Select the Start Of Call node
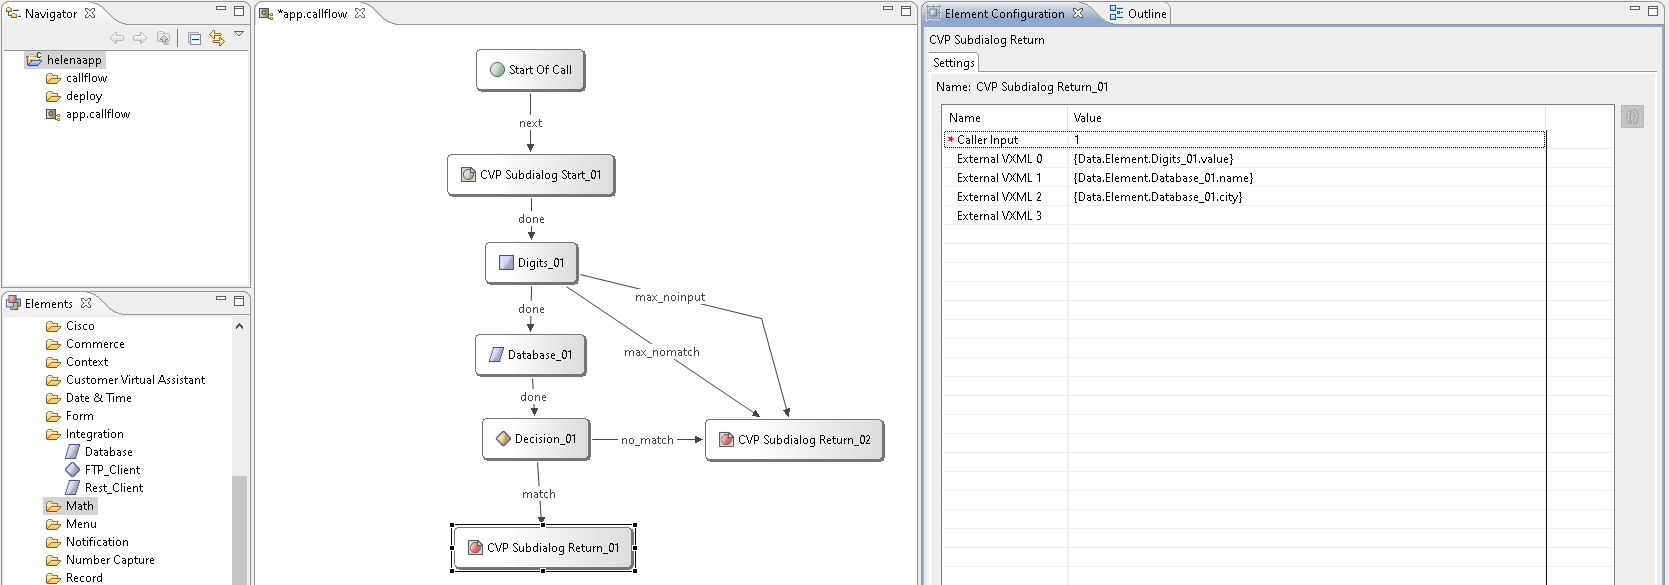 [x=530, y=70]
